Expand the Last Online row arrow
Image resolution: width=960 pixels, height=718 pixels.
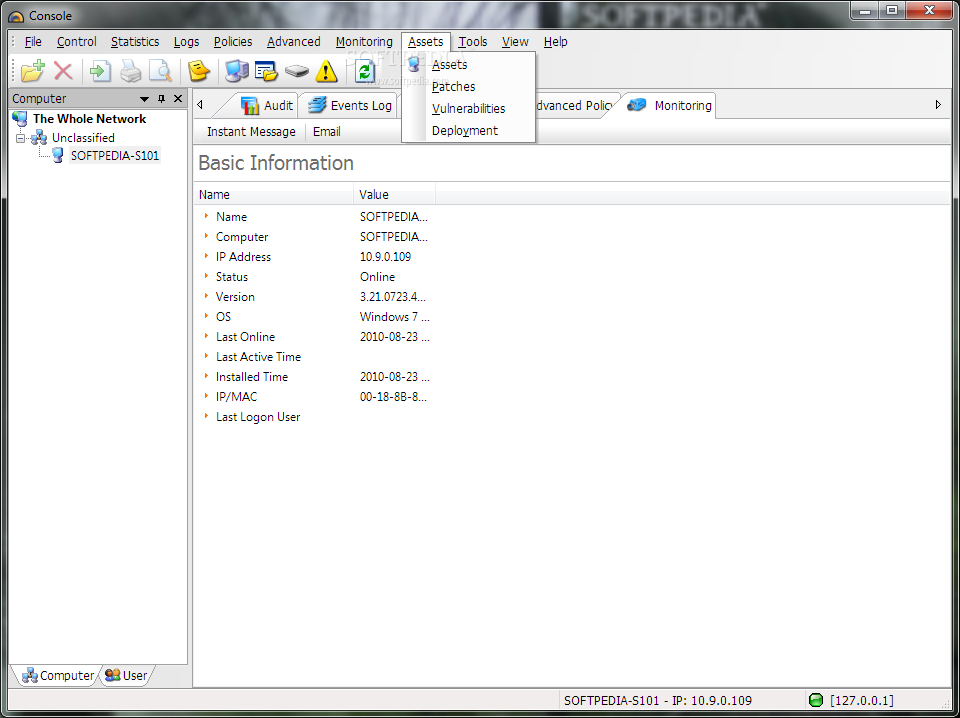(207, 336)
